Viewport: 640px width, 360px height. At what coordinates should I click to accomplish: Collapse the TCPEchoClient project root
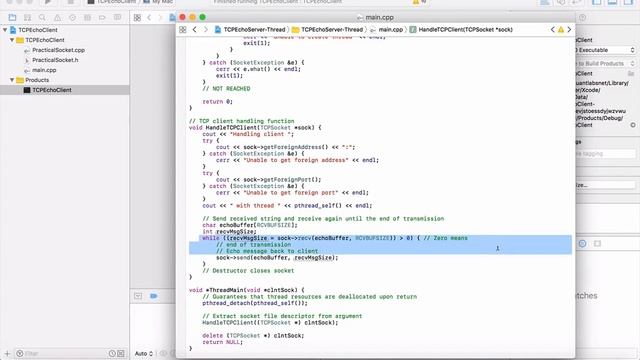(5, 30)
